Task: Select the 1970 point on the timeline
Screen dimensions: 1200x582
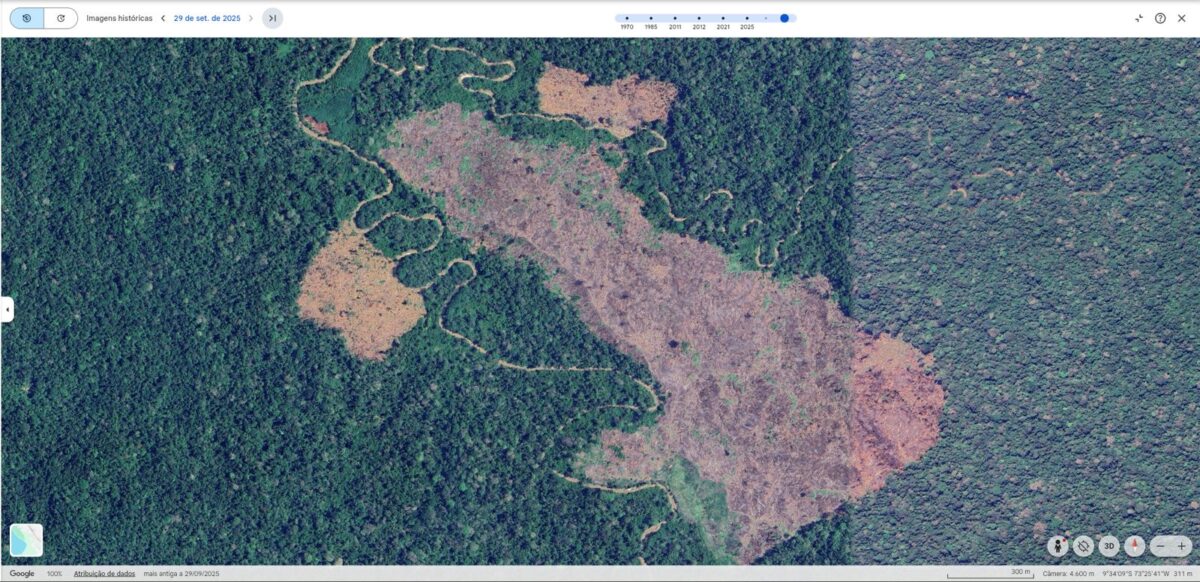Action: (x=627, y=18)
